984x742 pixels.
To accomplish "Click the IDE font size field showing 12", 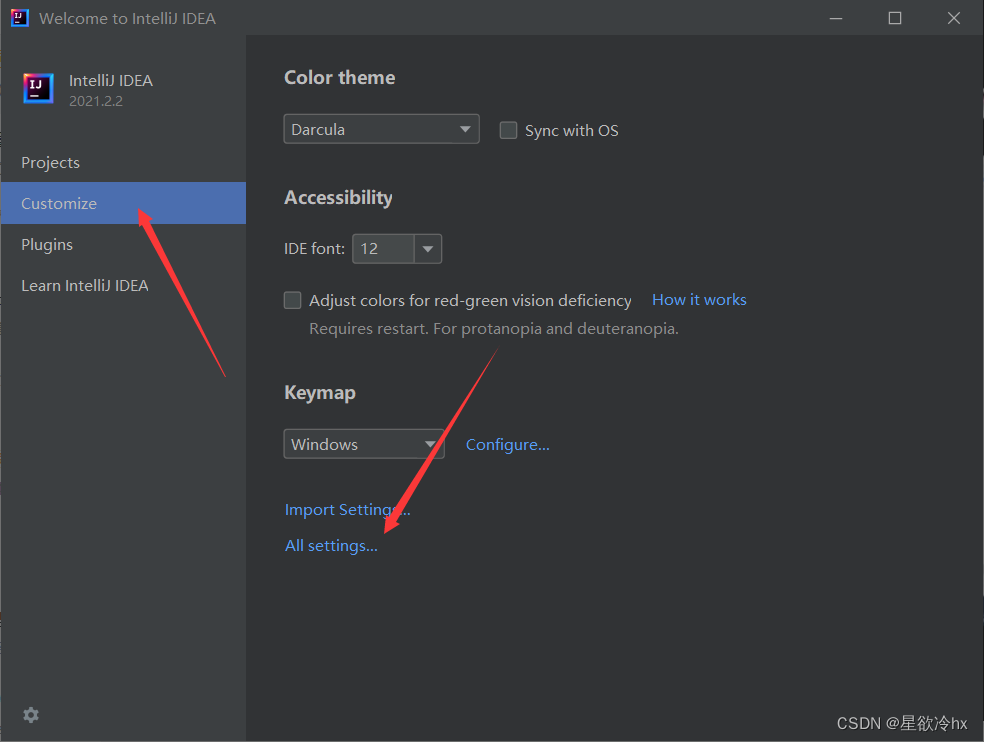I will click(x=383, y=249).
